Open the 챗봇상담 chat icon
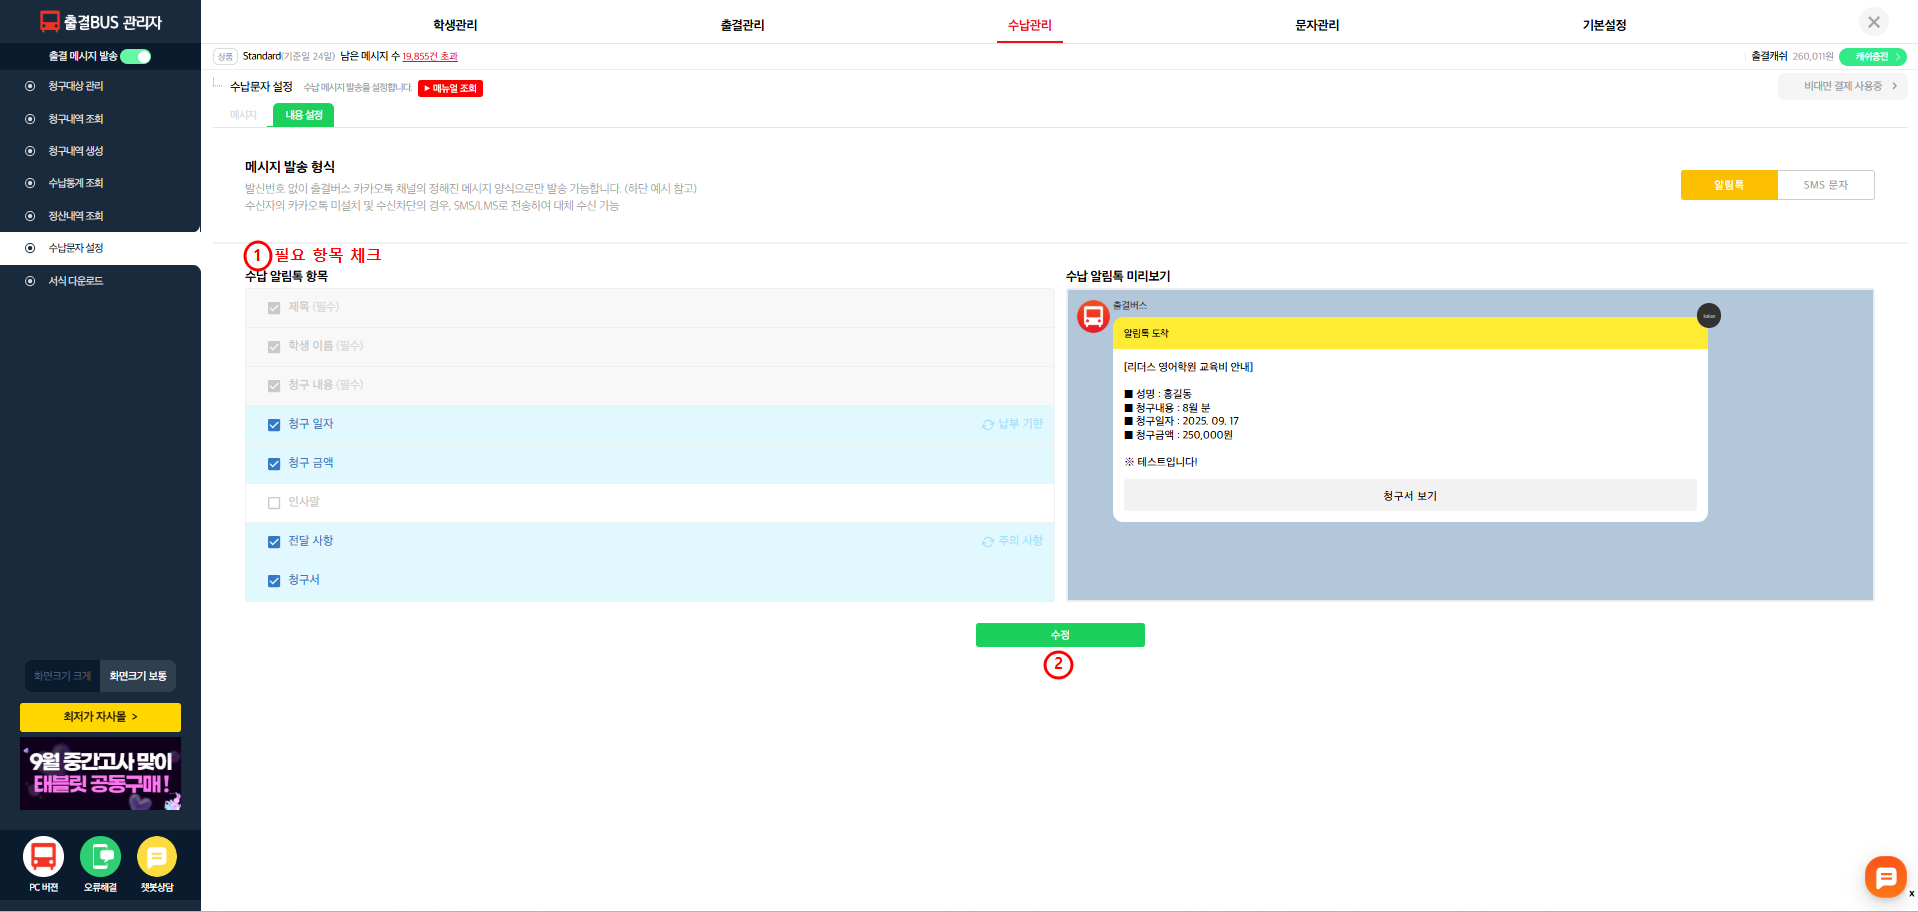This screenshot has height=912, width=1918. (157, 857)
